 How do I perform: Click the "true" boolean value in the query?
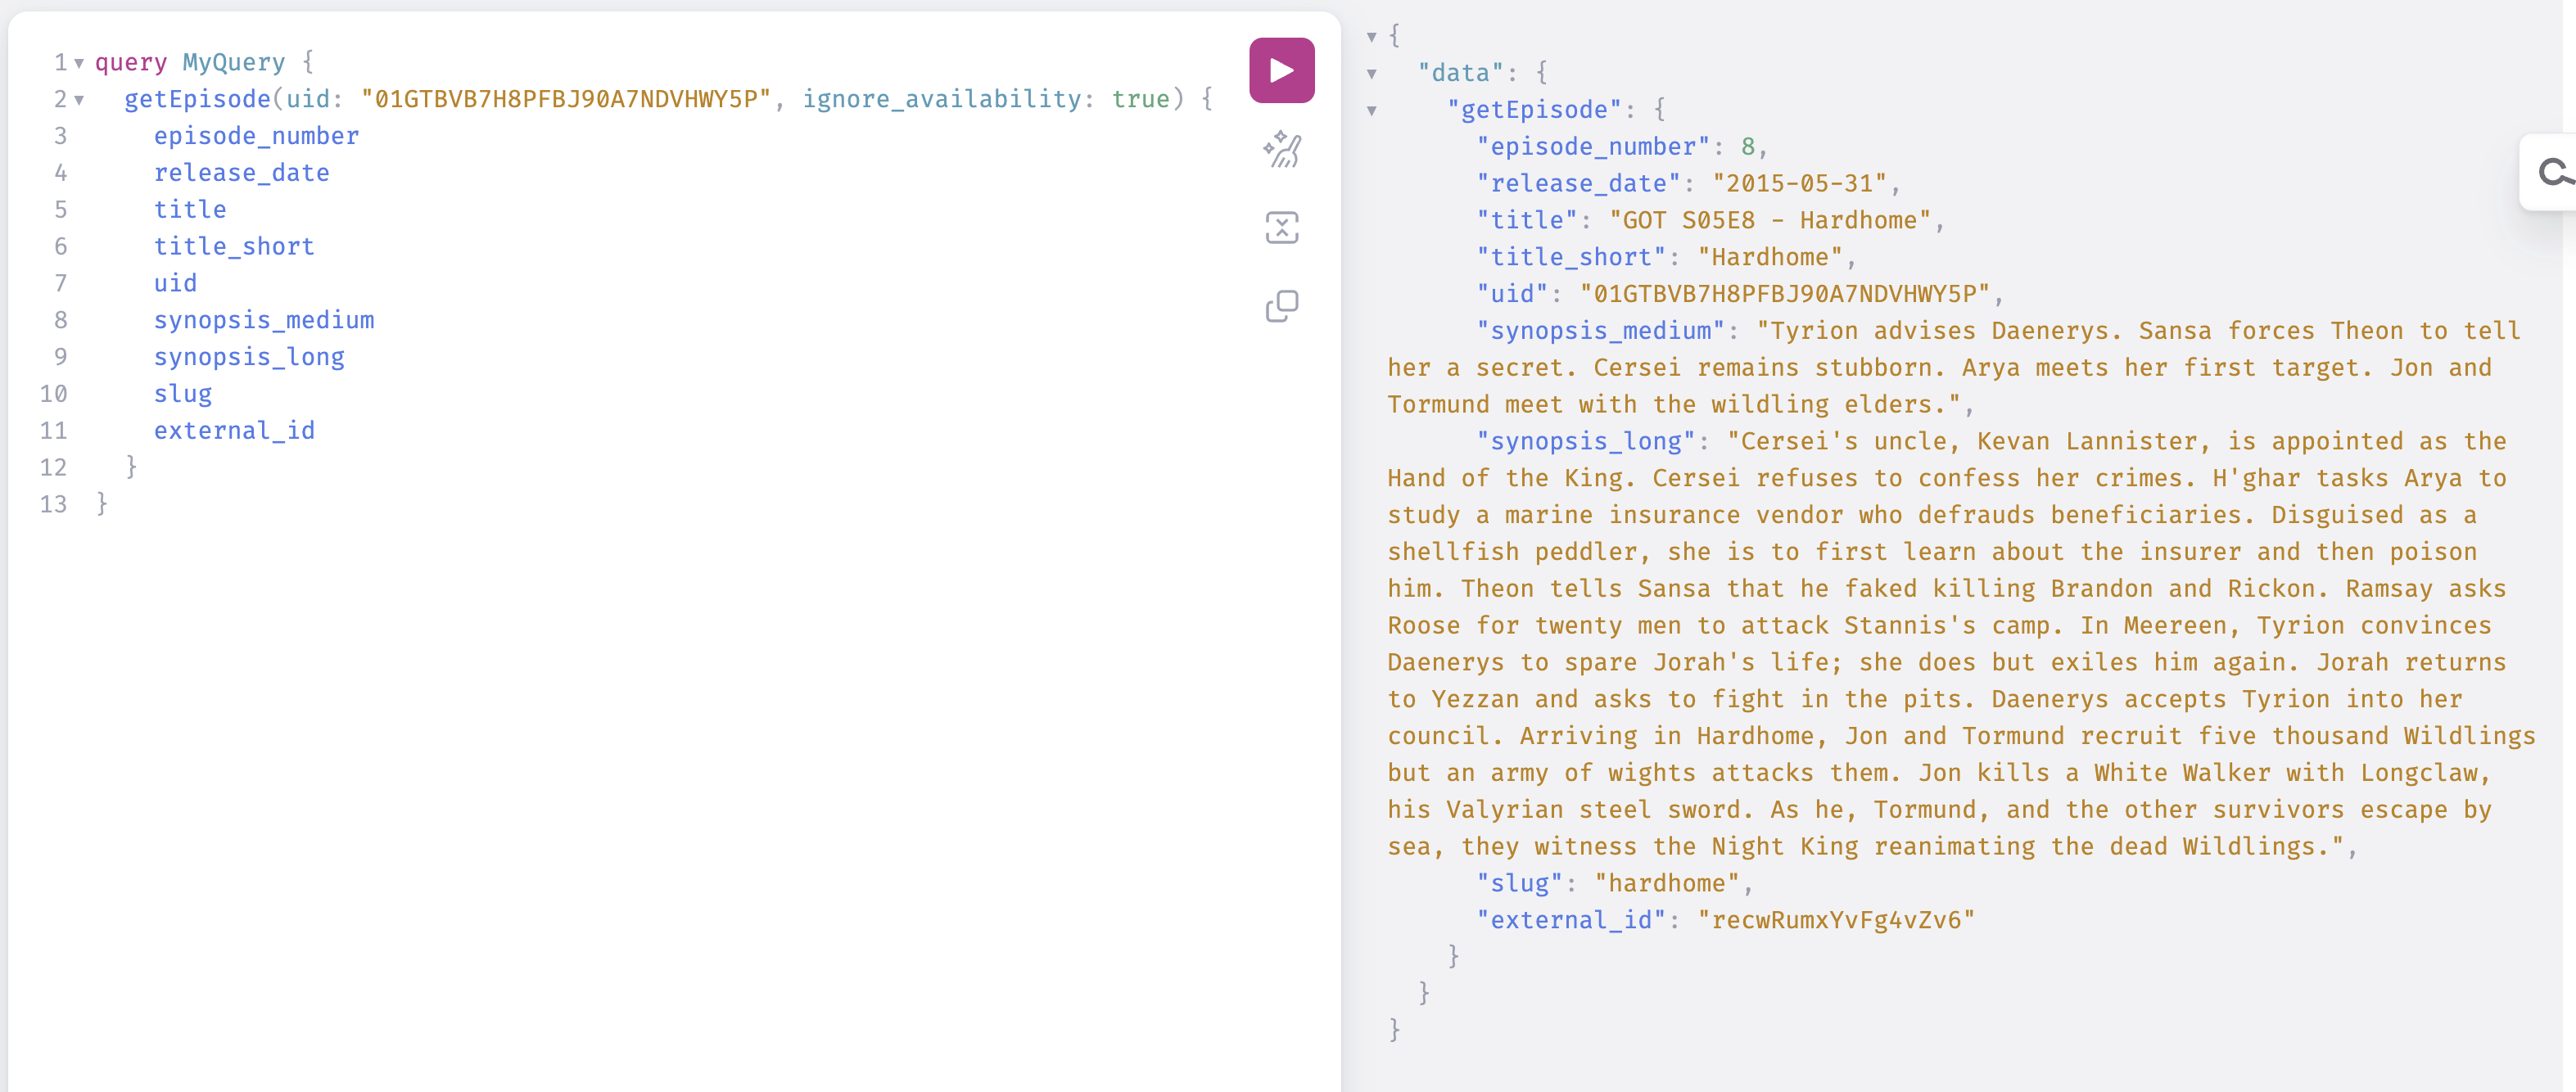[x=1140, y=99]
